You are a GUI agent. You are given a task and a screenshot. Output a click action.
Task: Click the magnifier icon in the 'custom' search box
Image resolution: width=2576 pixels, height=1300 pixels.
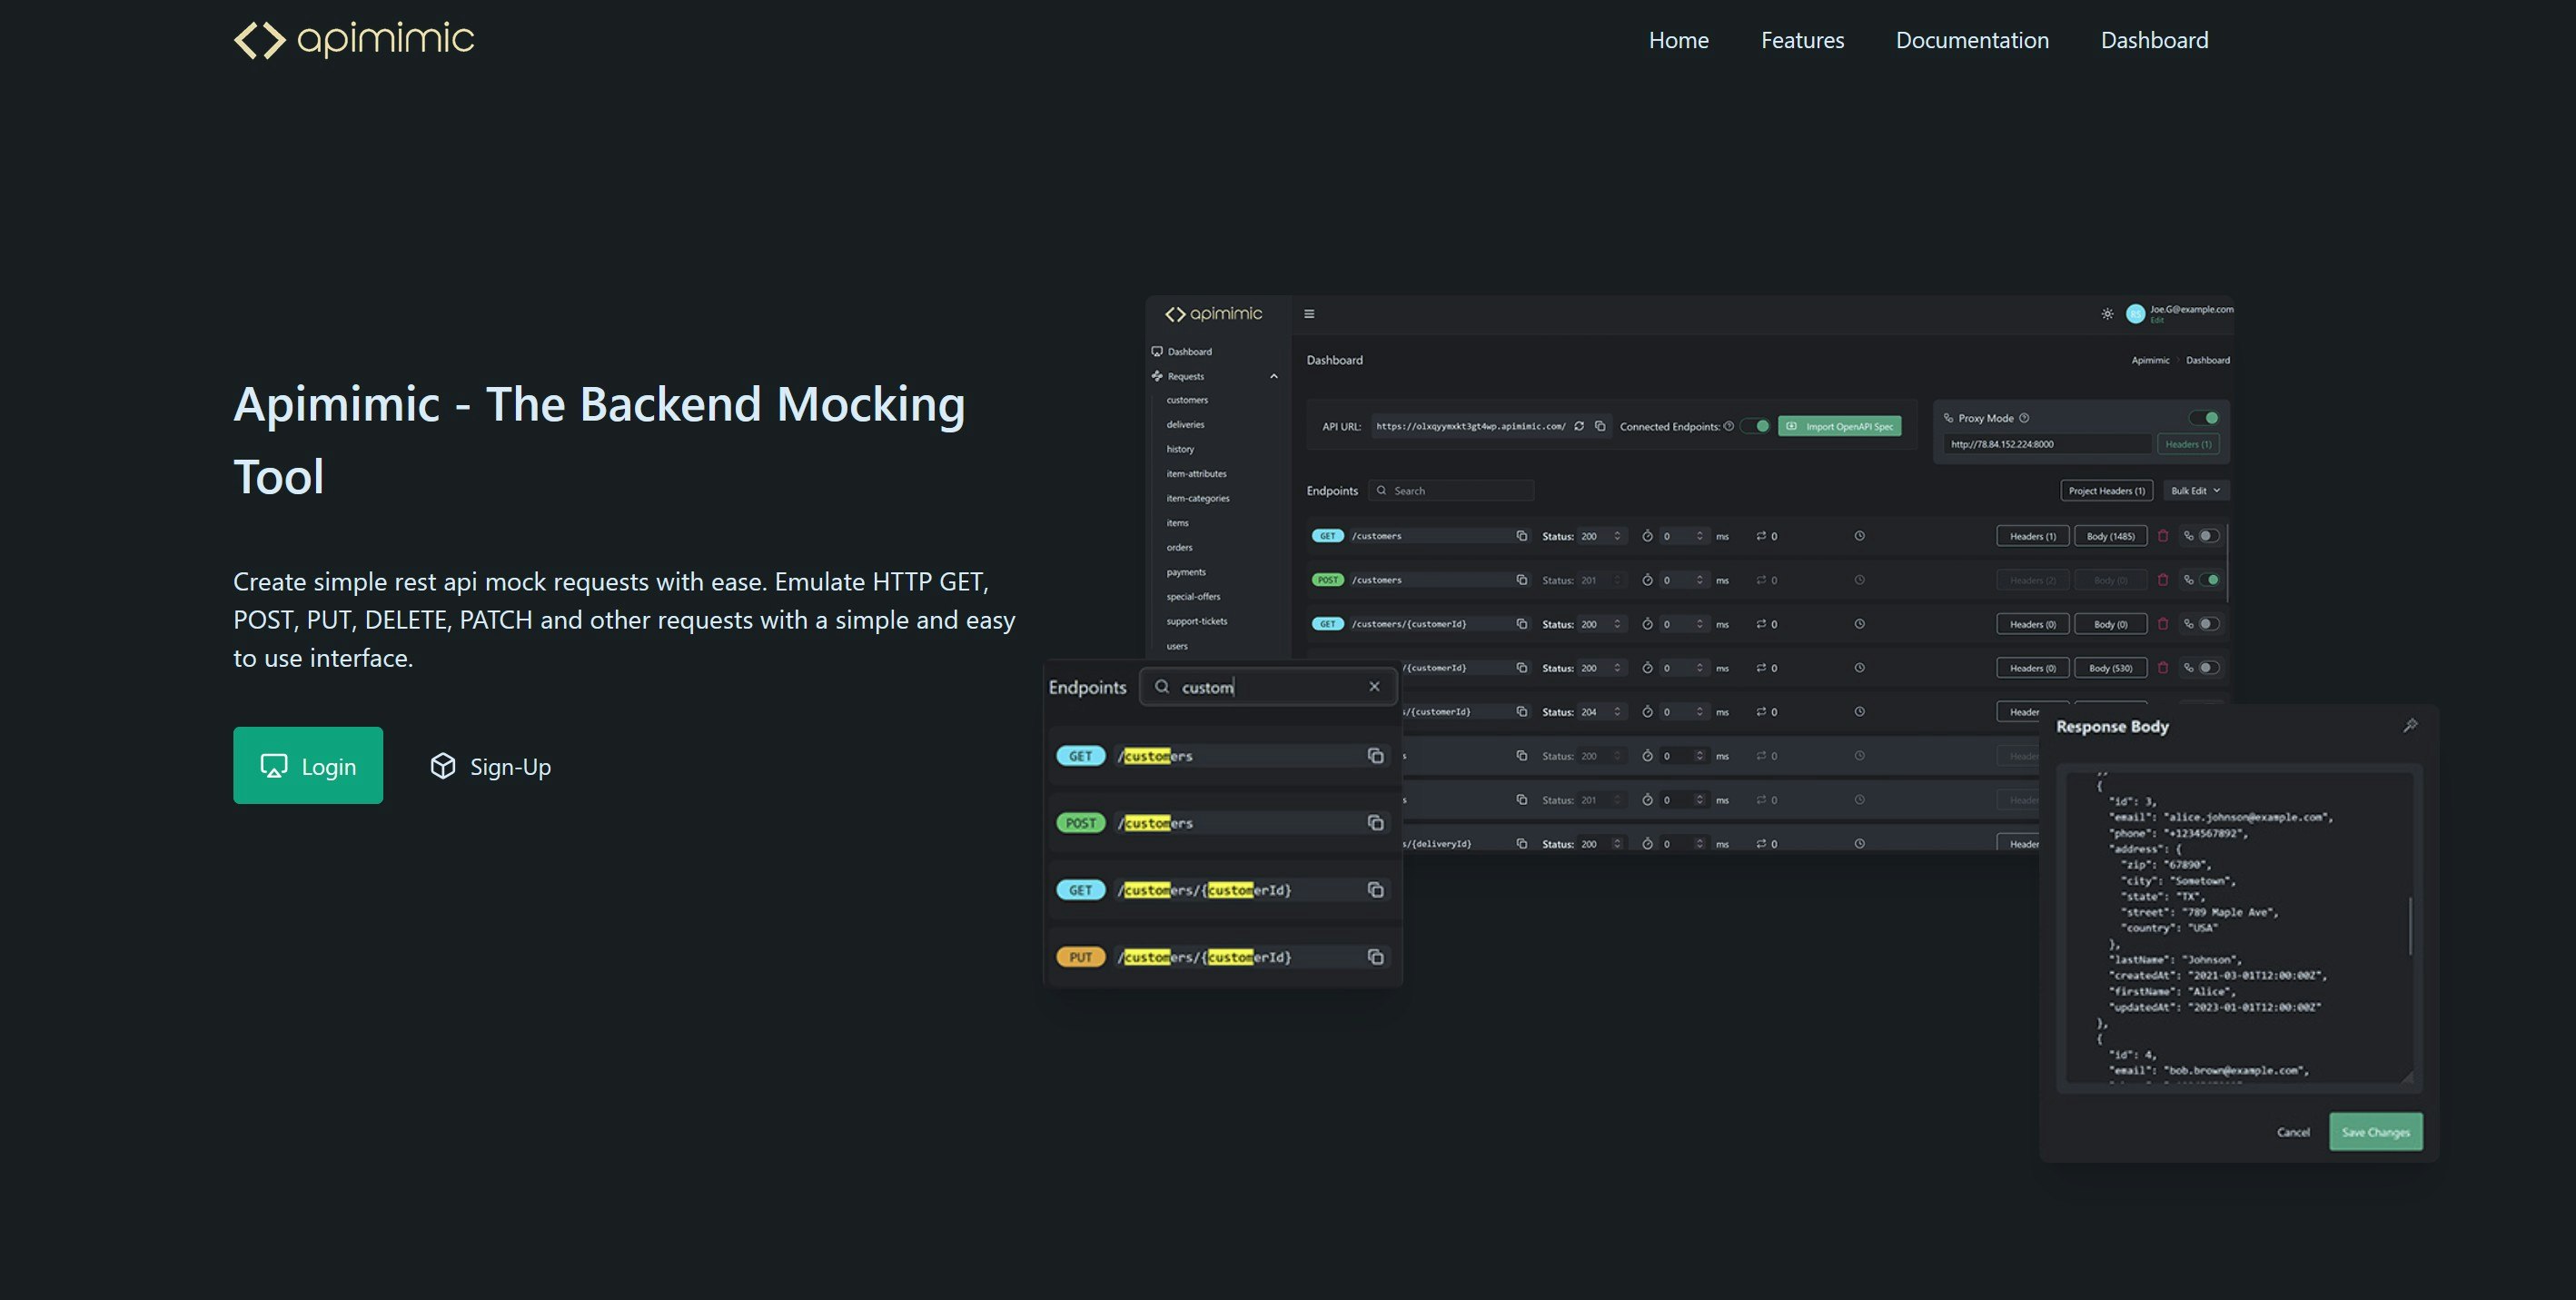[x=1162, y=686]
